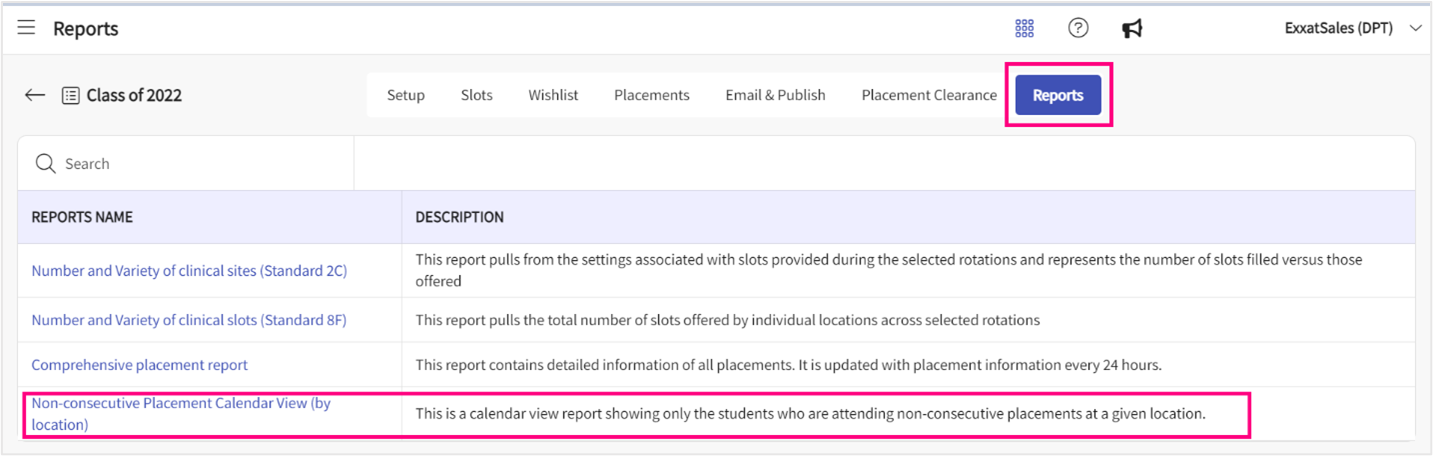Open clinical sites (Standard 2C) report

tap(189, 270)
